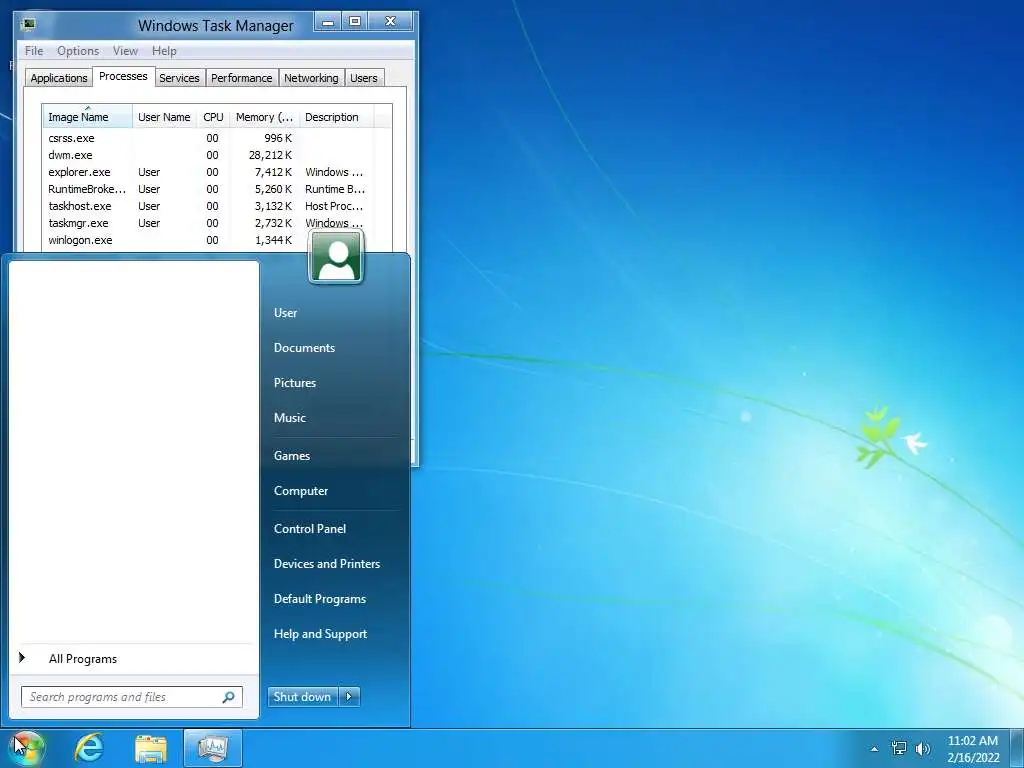Open Default Programs link
This screenshot has width=1024, height=768.
(320, 599)
